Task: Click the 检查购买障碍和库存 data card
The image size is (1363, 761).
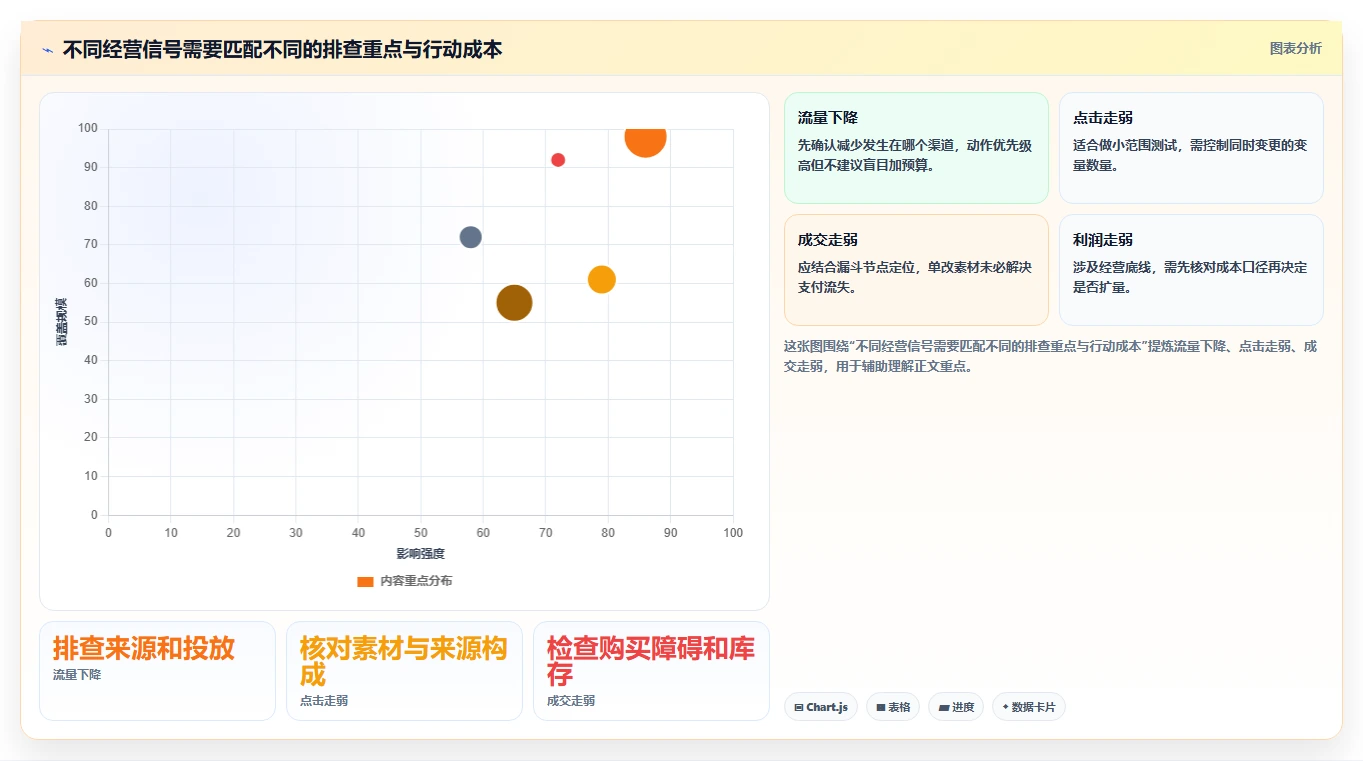Action: coord(651,671)
